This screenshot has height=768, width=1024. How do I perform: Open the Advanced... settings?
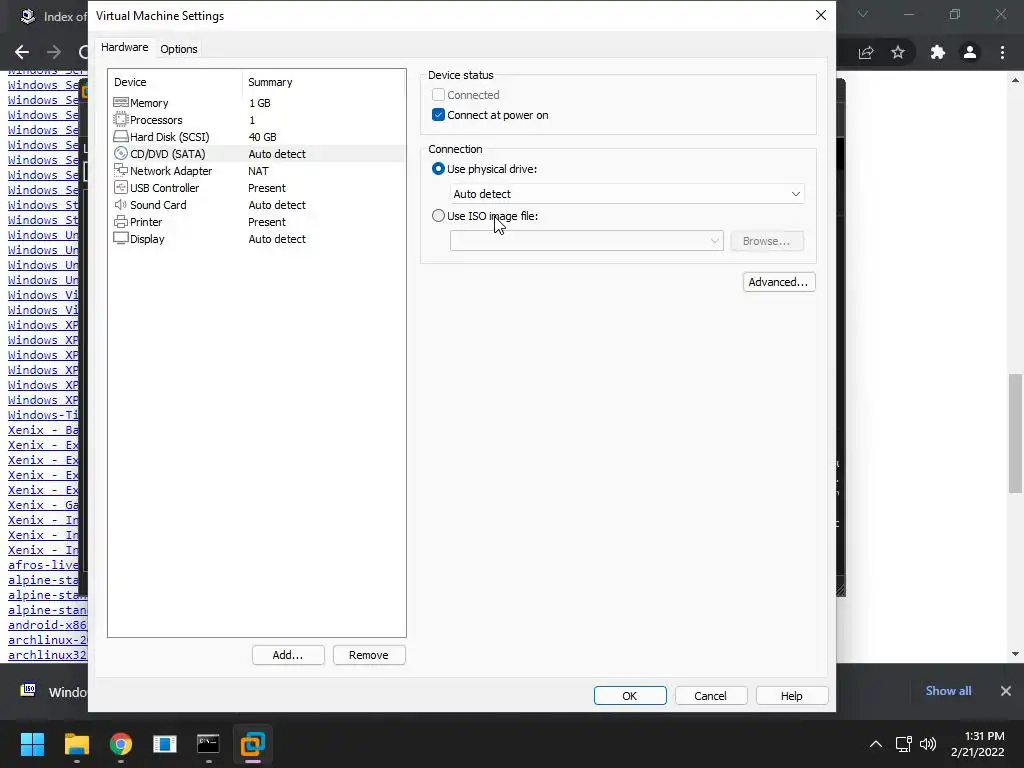pyautogui.click(x=778, y=282)
